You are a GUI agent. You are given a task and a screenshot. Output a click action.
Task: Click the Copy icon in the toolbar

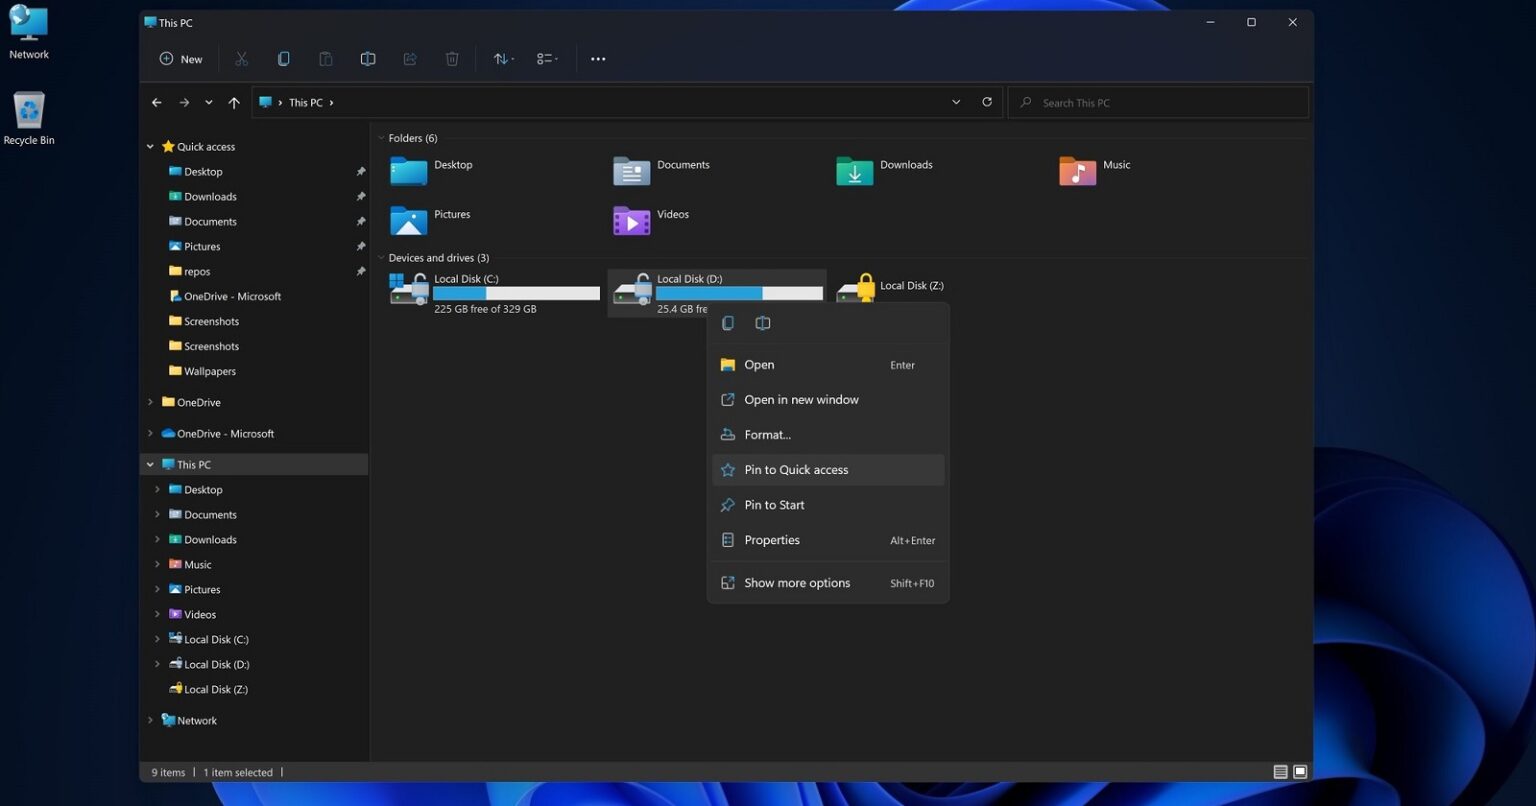click(x=283, y=58)
